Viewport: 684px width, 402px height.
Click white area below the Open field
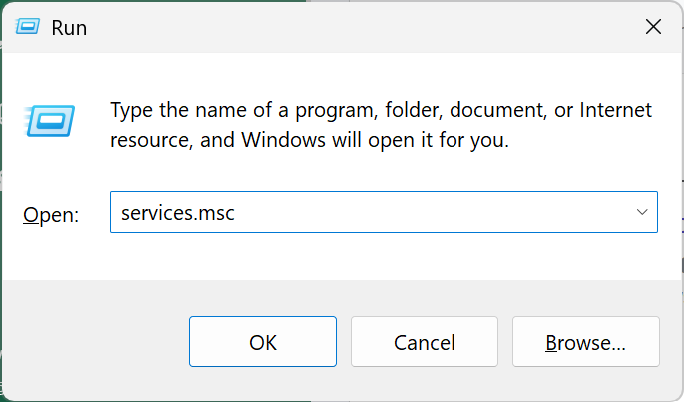tap(380, 258)
